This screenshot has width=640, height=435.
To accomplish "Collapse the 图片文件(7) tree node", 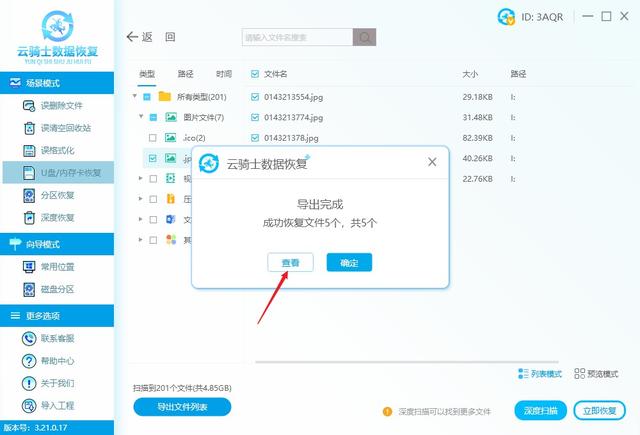I will pyautogui.click(x=141, y=117).
